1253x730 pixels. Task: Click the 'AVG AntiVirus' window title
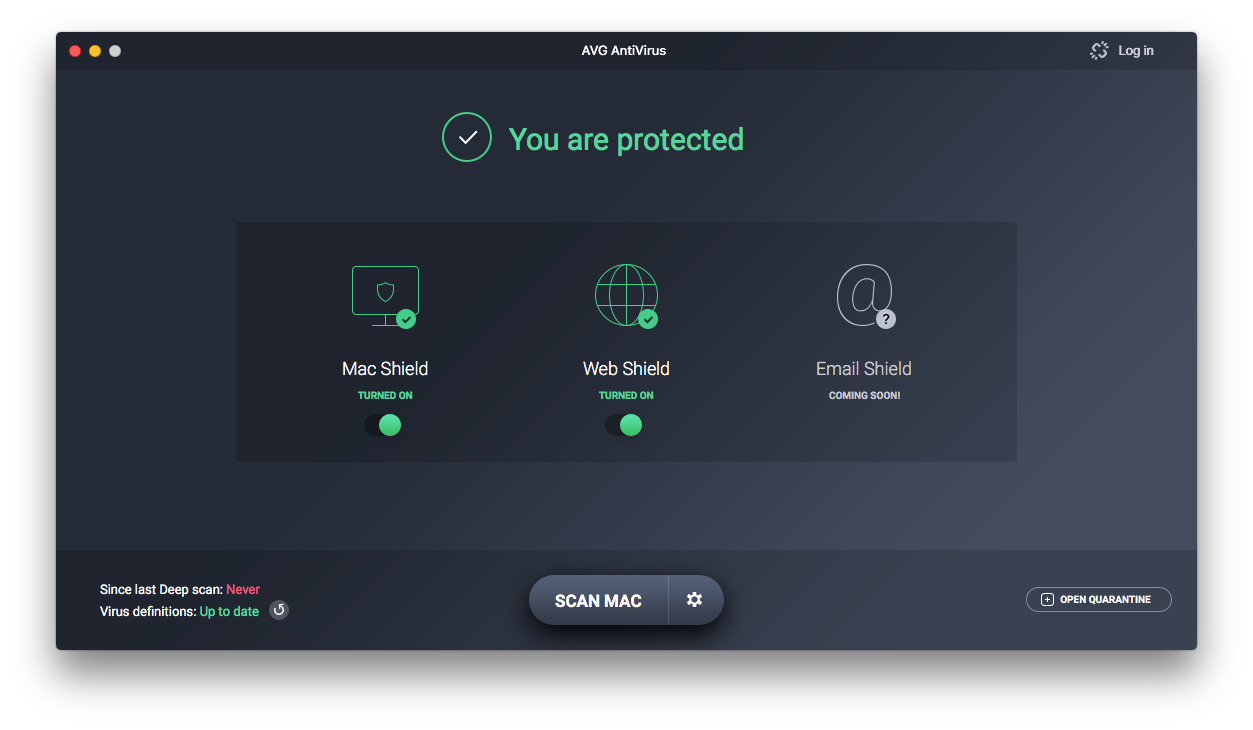click(x=624, y=51)
